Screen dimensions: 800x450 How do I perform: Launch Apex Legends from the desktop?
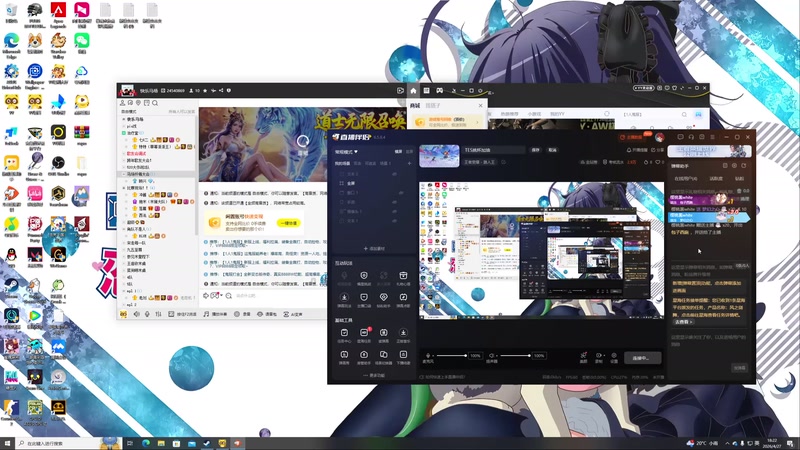(58, 13)
